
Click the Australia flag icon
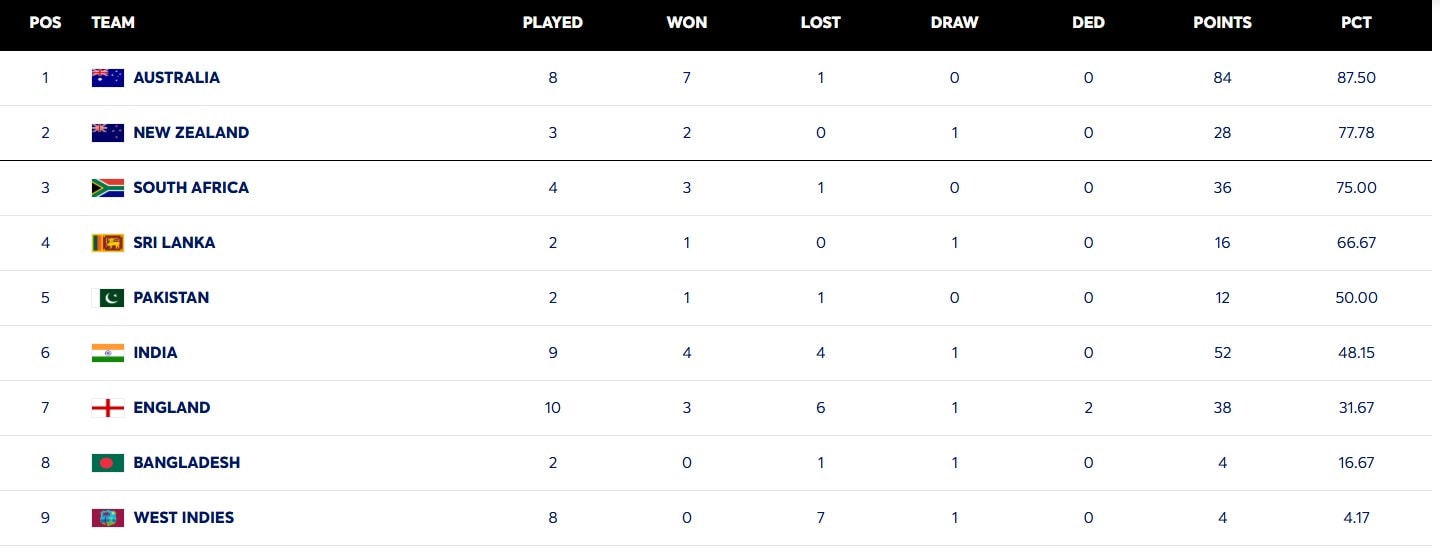[108, 78]
